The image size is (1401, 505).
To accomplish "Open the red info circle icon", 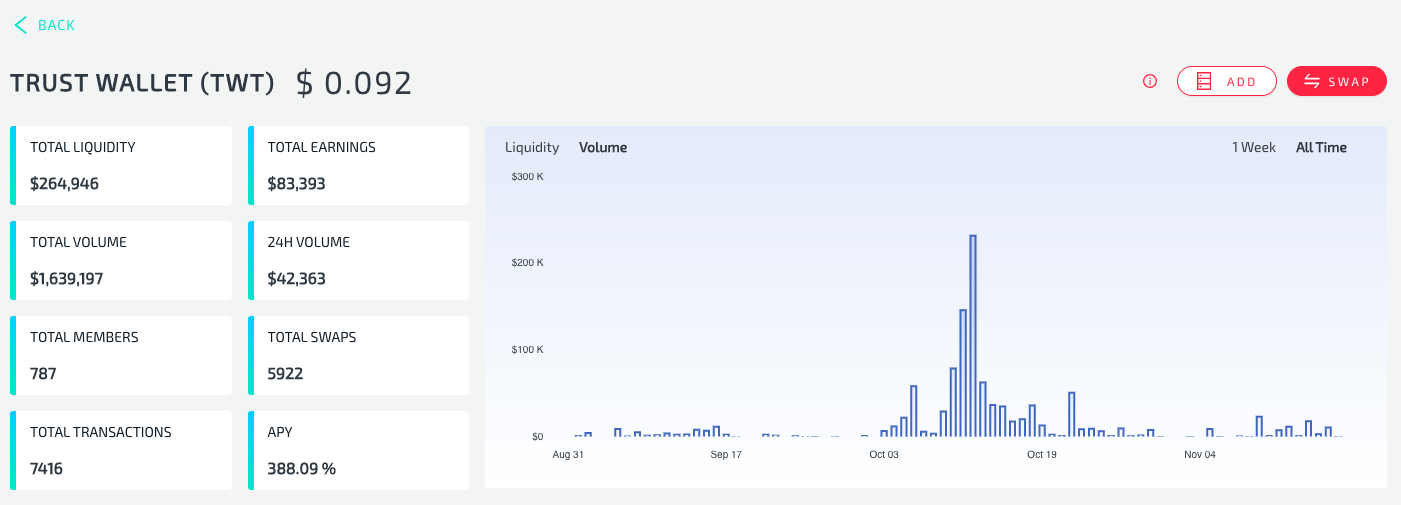I will coord(1150,82).
